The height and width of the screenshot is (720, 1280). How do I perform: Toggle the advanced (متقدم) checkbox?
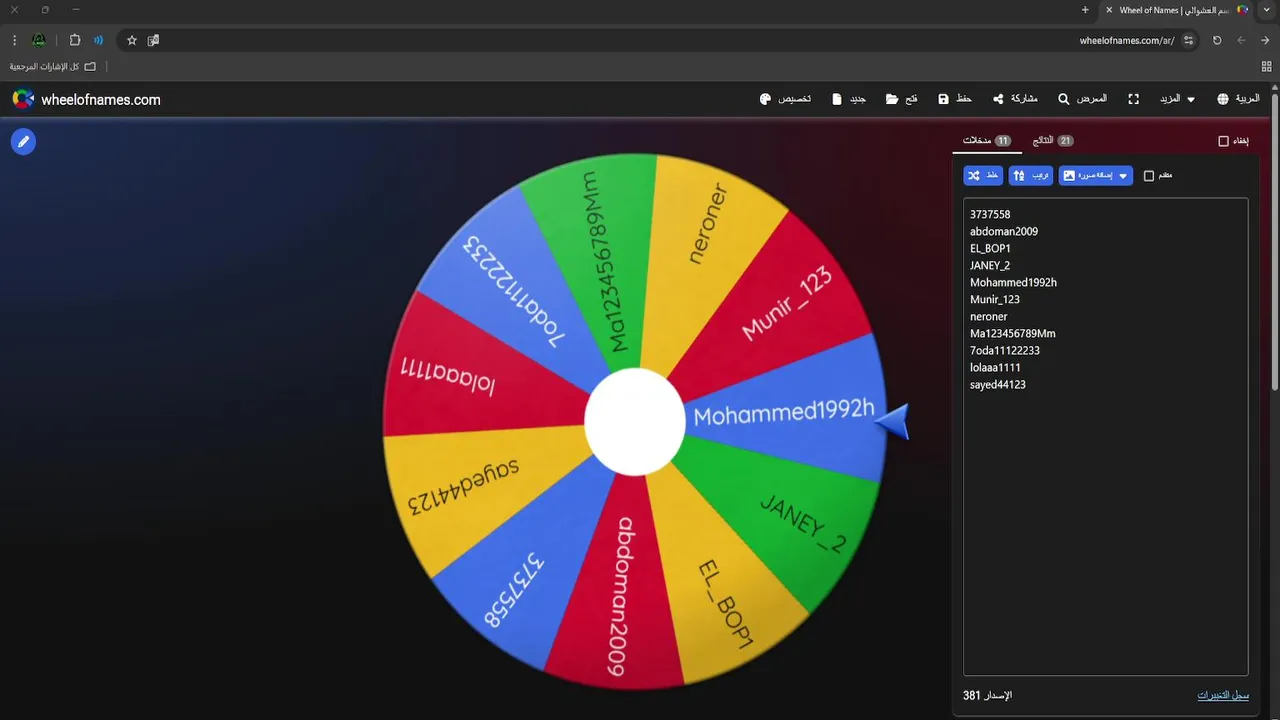tap(1149, 176)
